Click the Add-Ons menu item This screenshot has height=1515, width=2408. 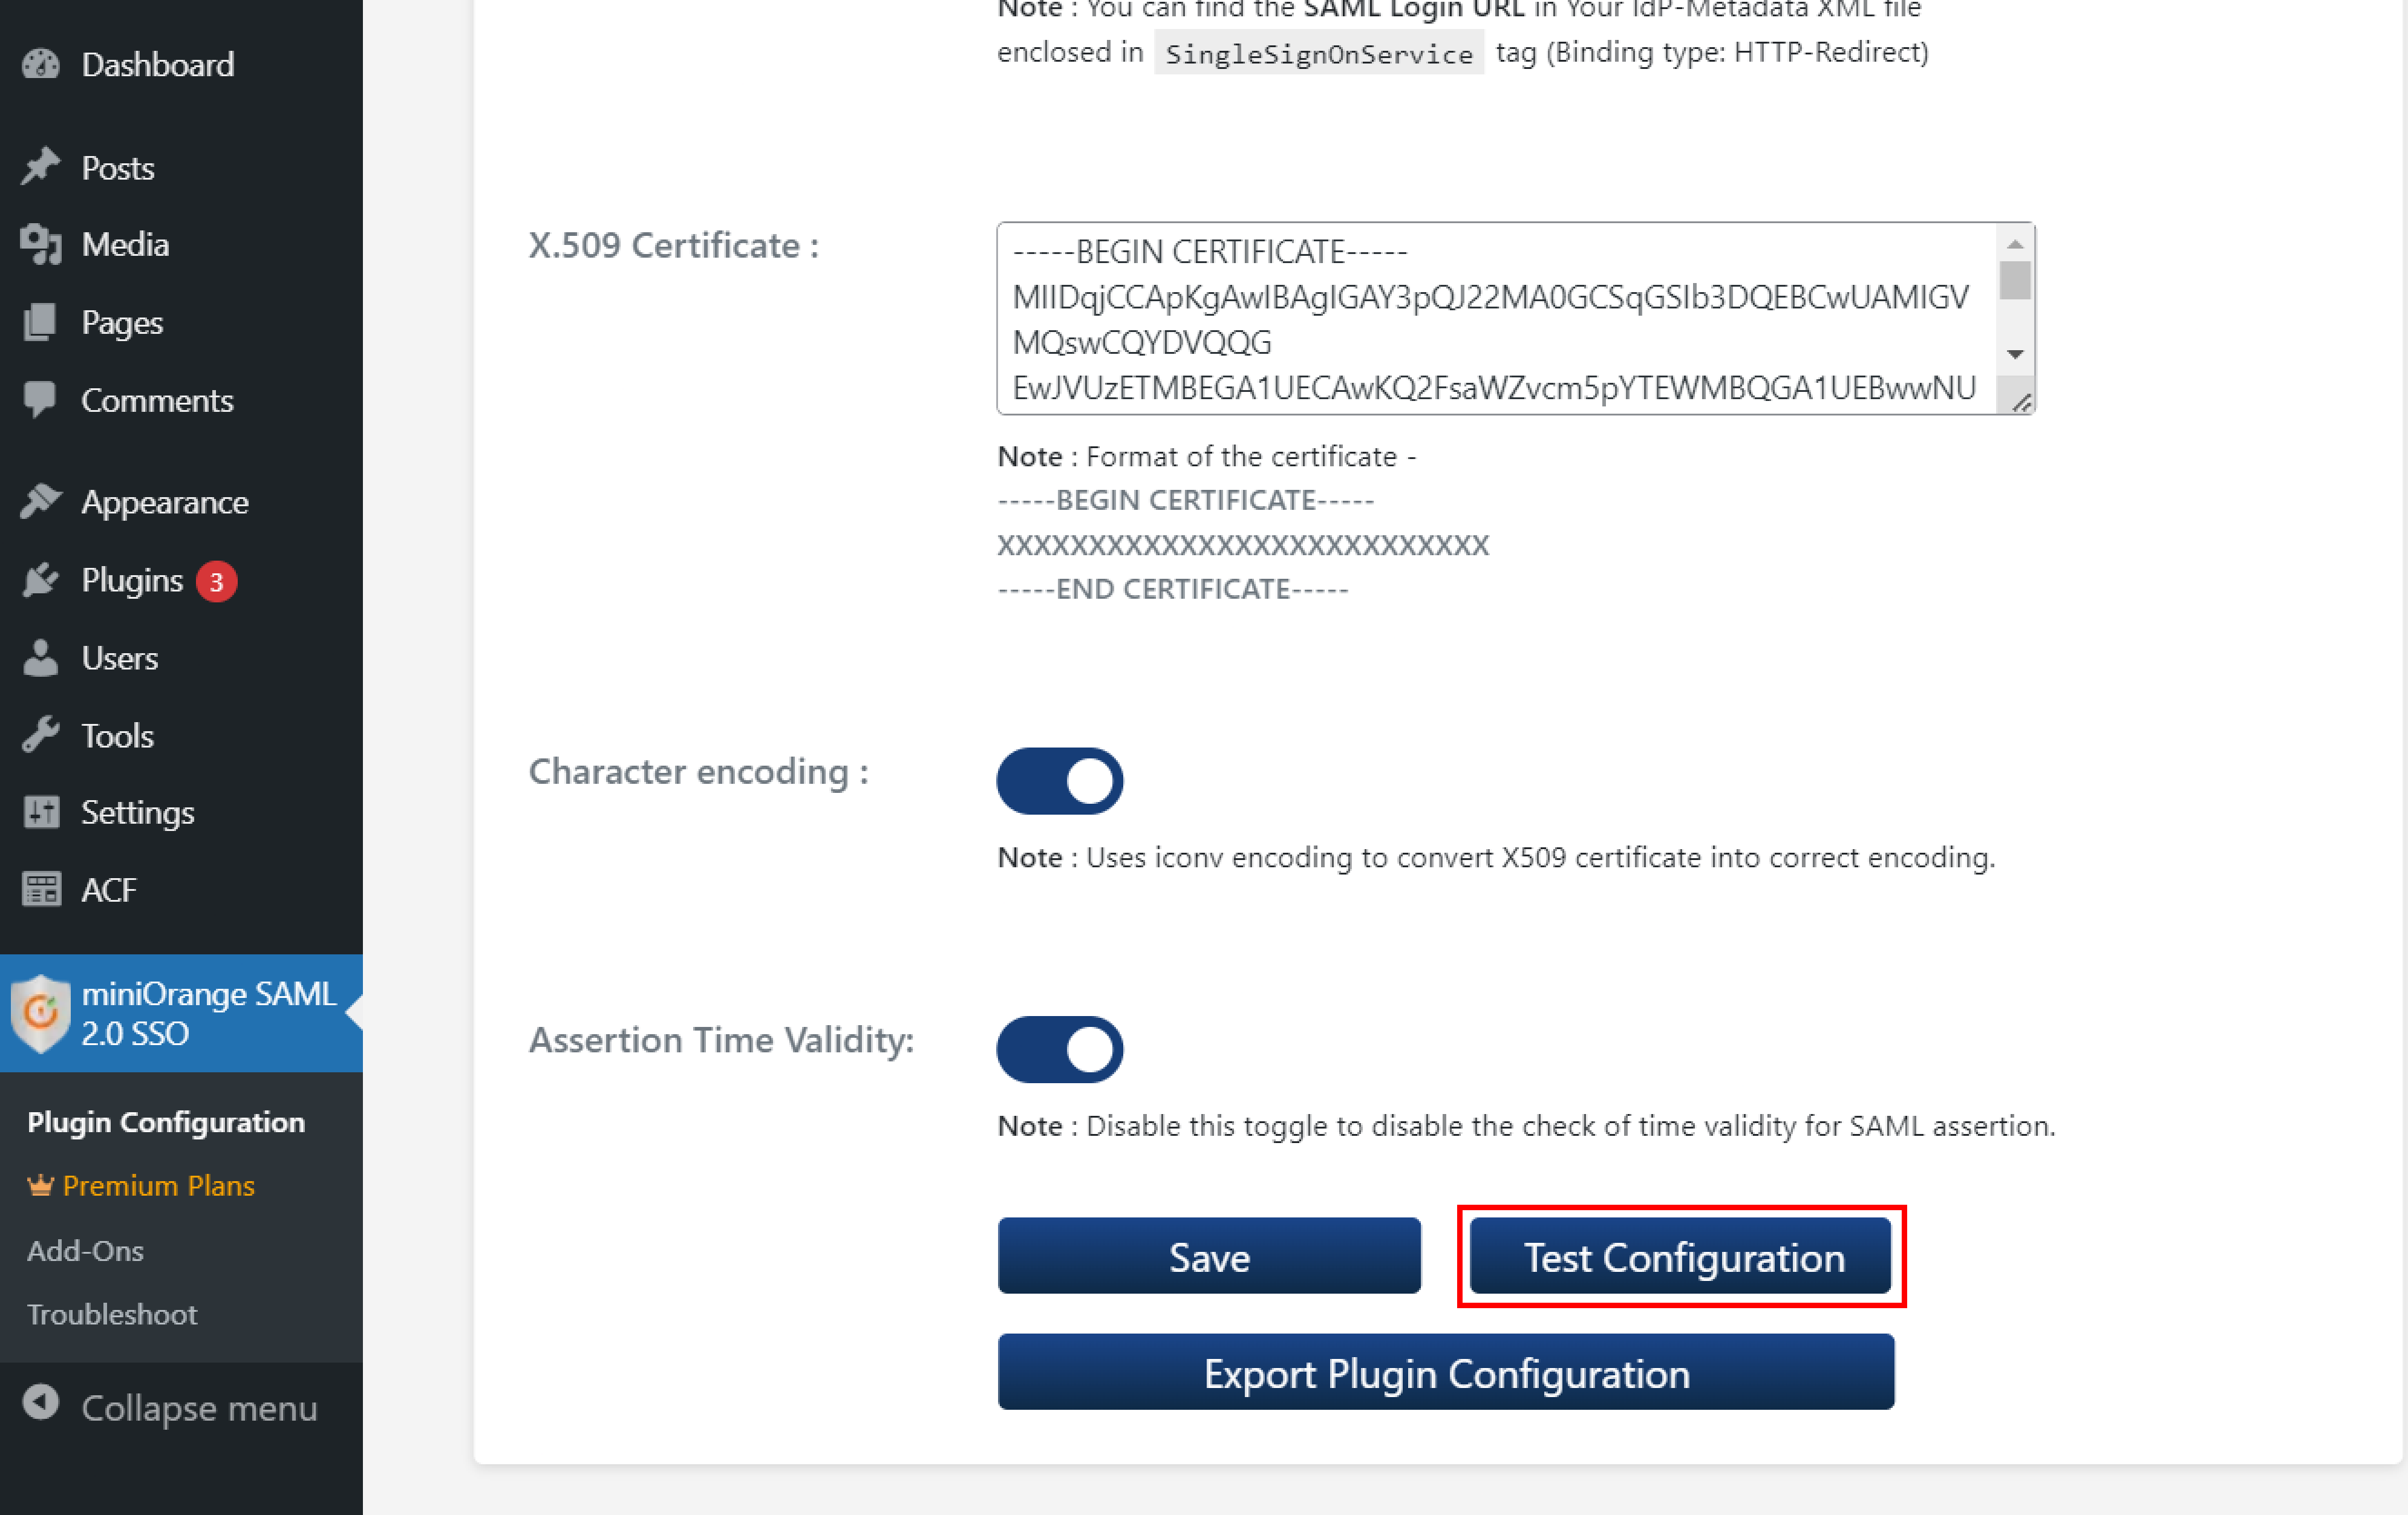point(85,1248)
